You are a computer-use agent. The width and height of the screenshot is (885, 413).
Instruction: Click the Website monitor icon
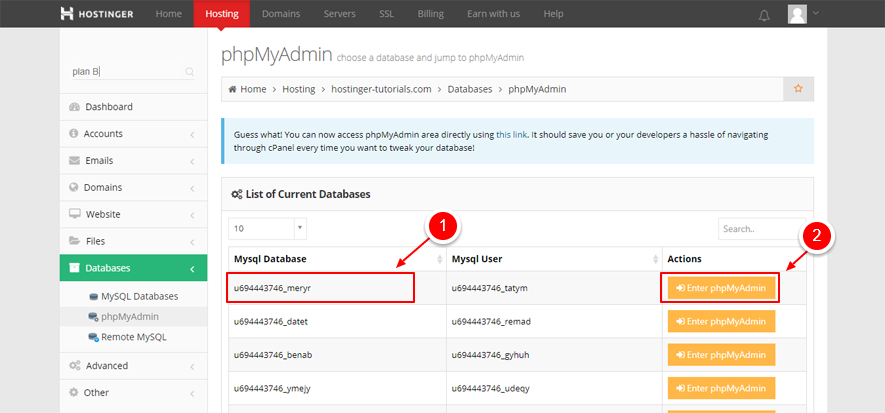point(75,214)
